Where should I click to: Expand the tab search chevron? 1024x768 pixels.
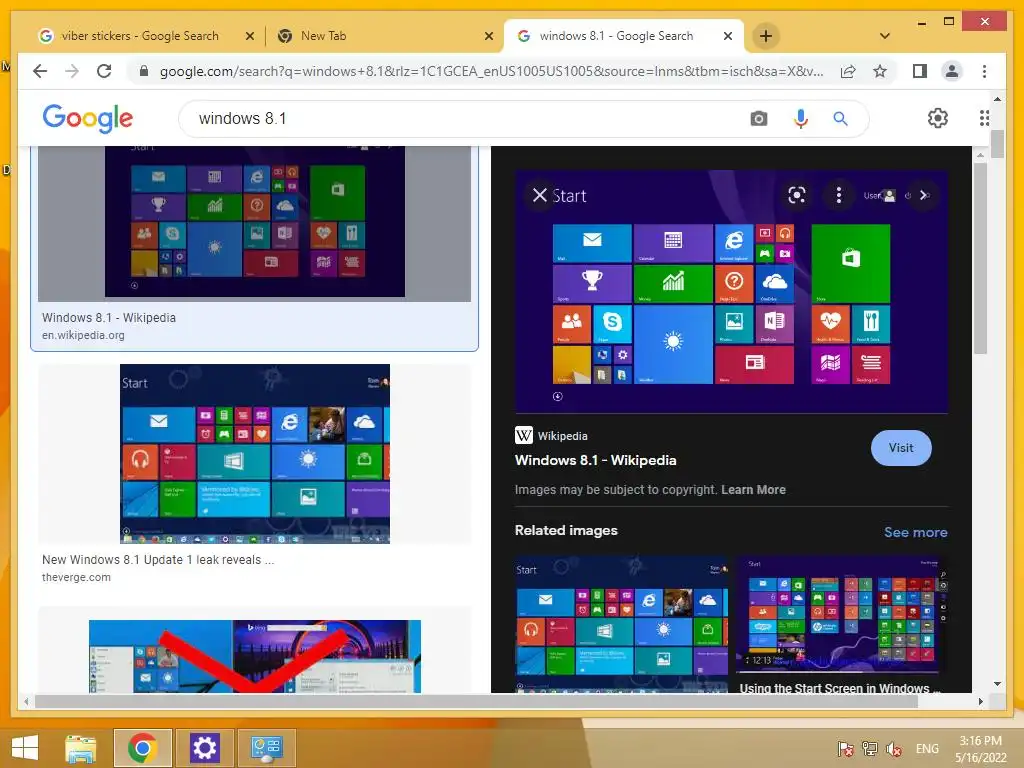[885, 36]
